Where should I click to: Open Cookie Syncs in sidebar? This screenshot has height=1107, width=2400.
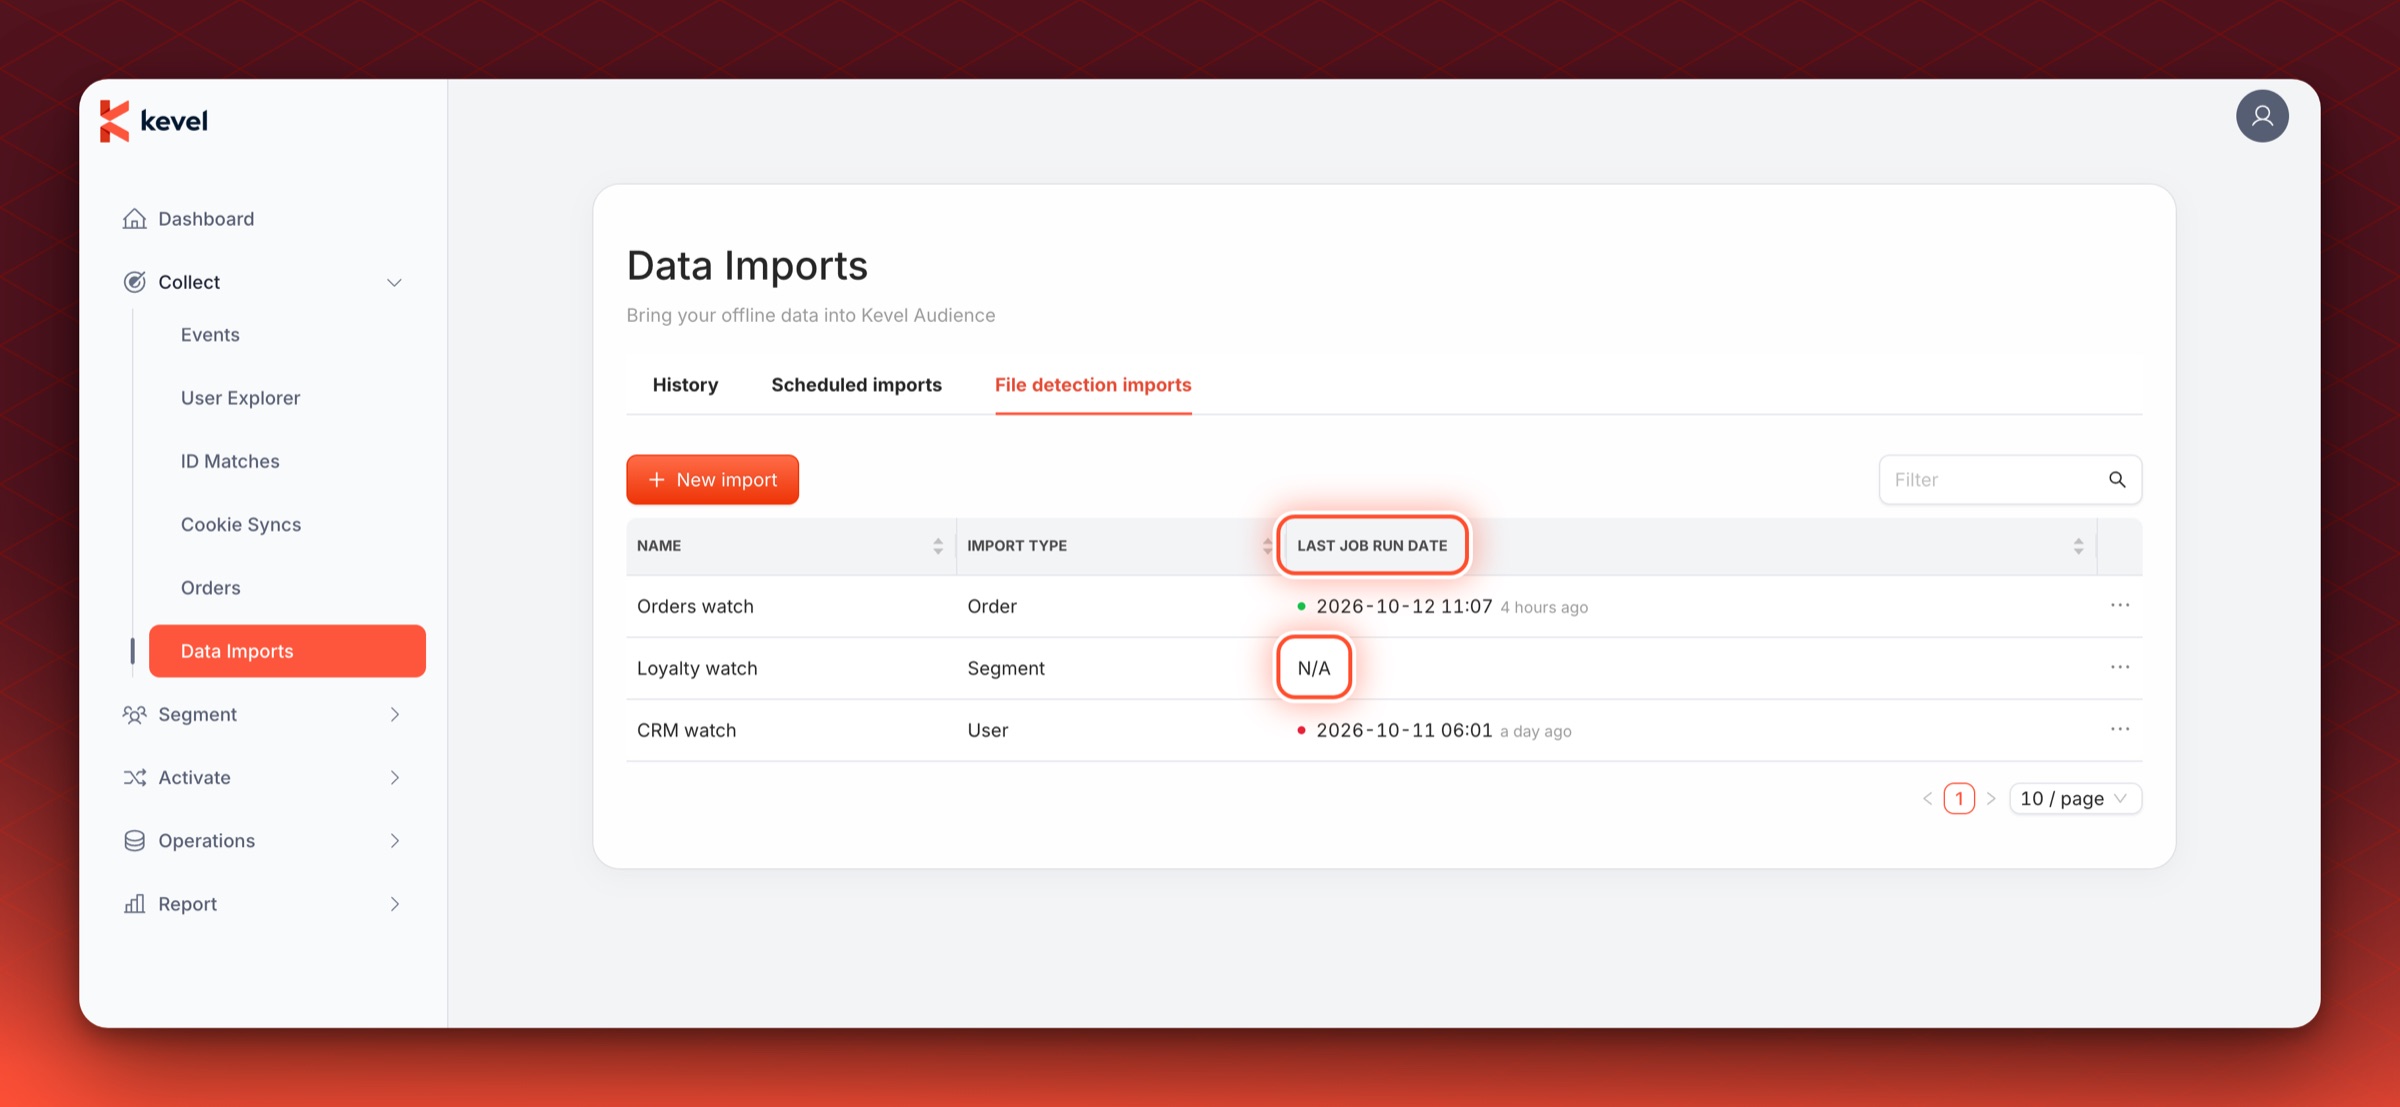click(x=241, y=524)
